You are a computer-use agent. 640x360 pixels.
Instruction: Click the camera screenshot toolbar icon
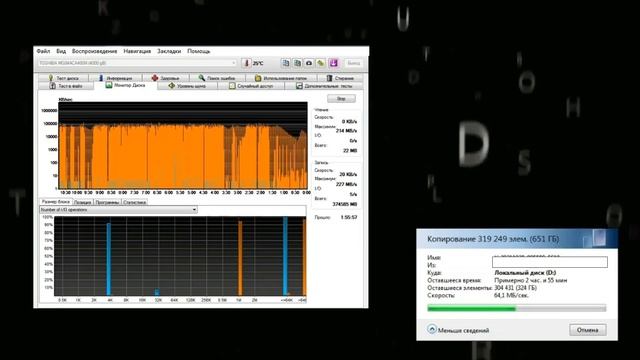pyautogui.click(x=309, y=63)
